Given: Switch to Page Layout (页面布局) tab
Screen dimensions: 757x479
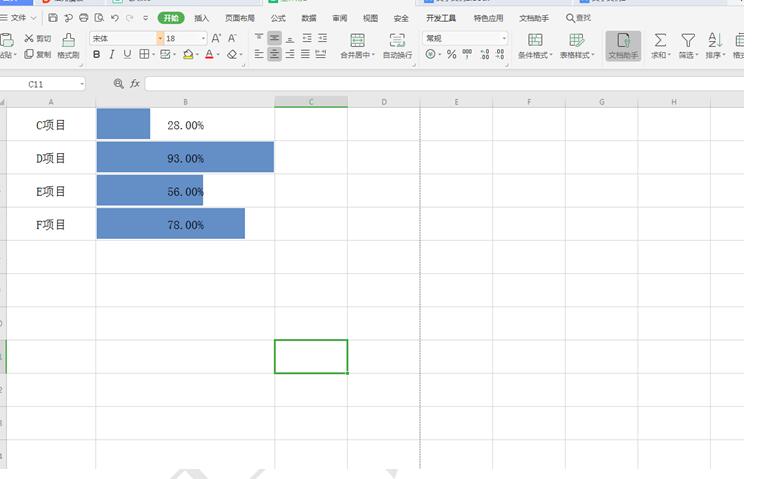Looking at the screenshot, I should 239,18.
